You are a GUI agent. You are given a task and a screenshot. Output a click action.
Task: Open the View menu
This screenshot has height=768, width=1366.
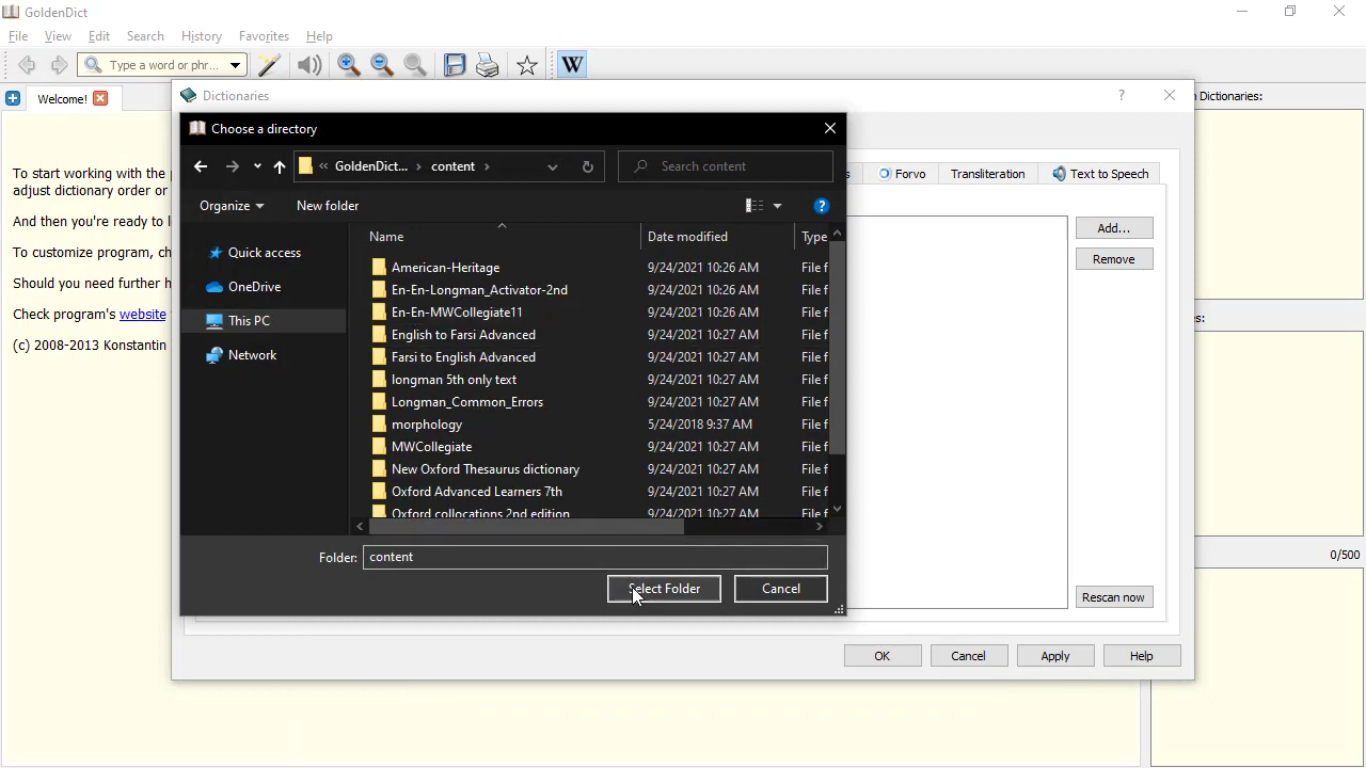tap(58, 36)
